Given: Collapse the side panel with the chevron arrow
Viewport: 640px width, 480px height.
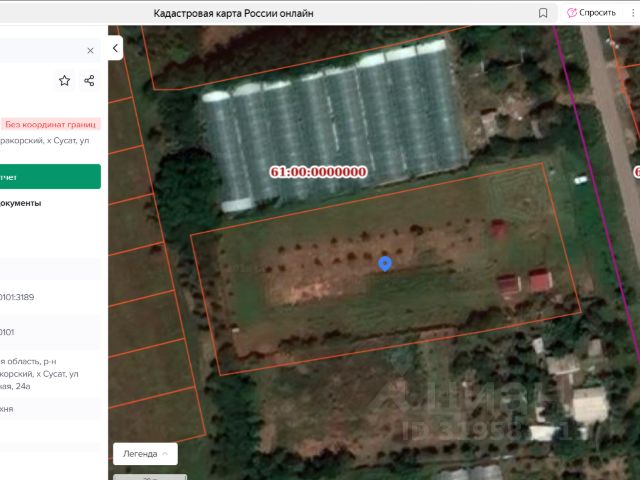Looking at the screenshot, I should tap(116, 48).
